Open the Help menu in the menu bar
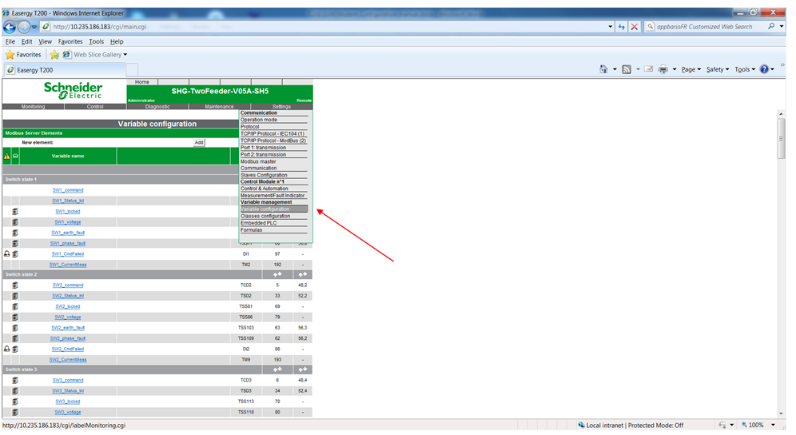796x435 pixels. coord(117,42)
